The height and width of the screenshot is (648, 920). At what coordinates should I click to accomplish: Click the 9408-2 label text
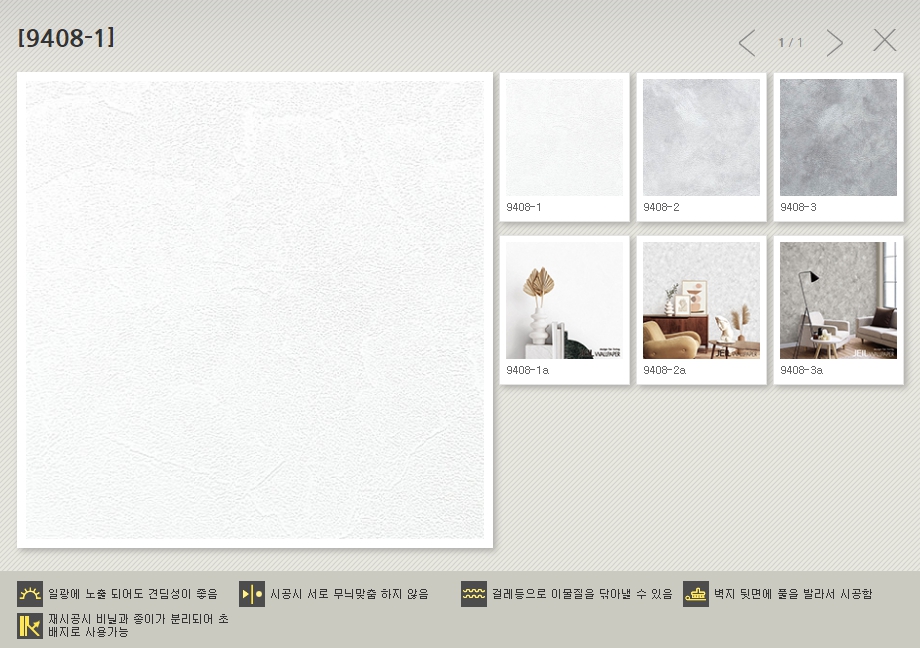coord(661,208)
